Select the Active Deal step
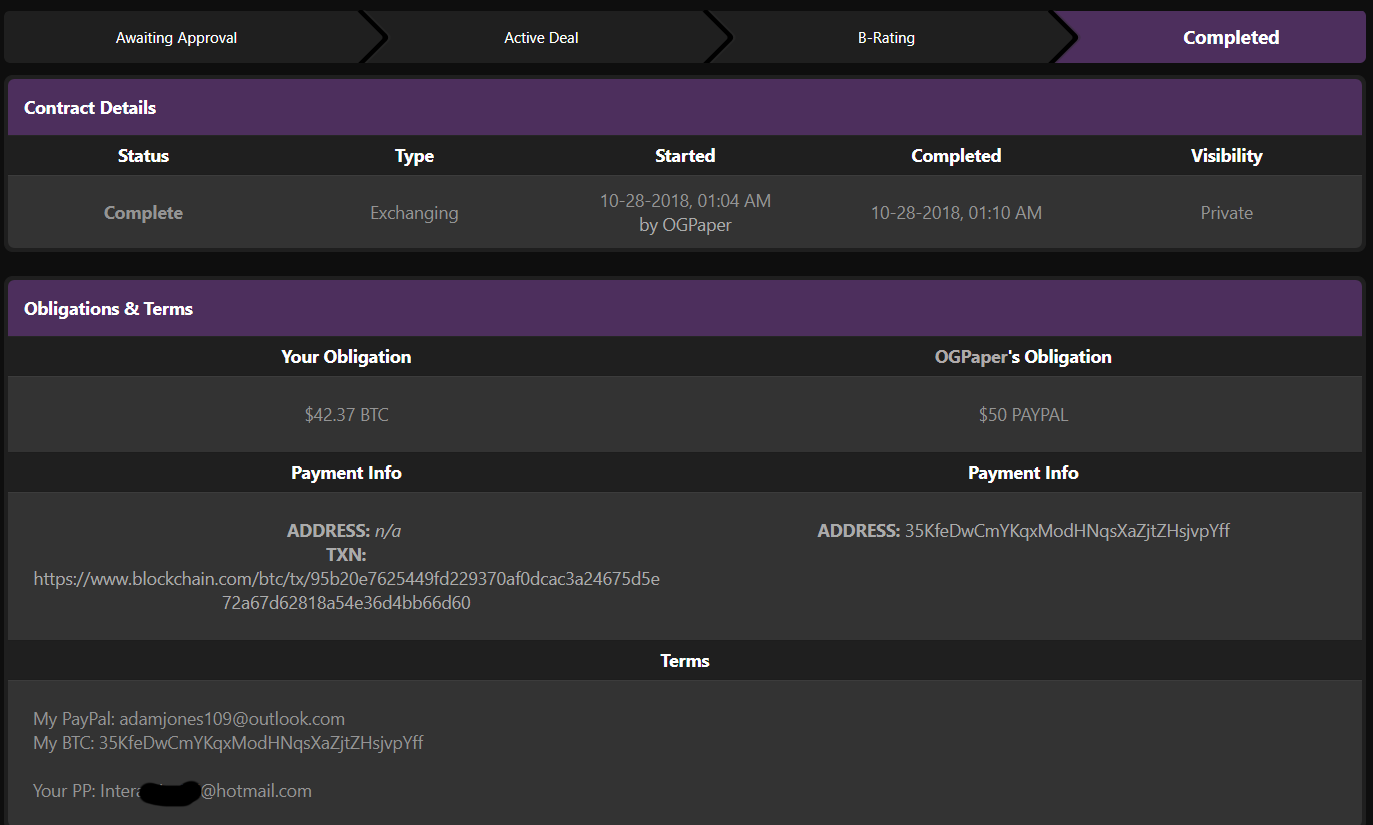Image resolution: width=1373 pixels, height=825 pixels. tap(541, 38)
